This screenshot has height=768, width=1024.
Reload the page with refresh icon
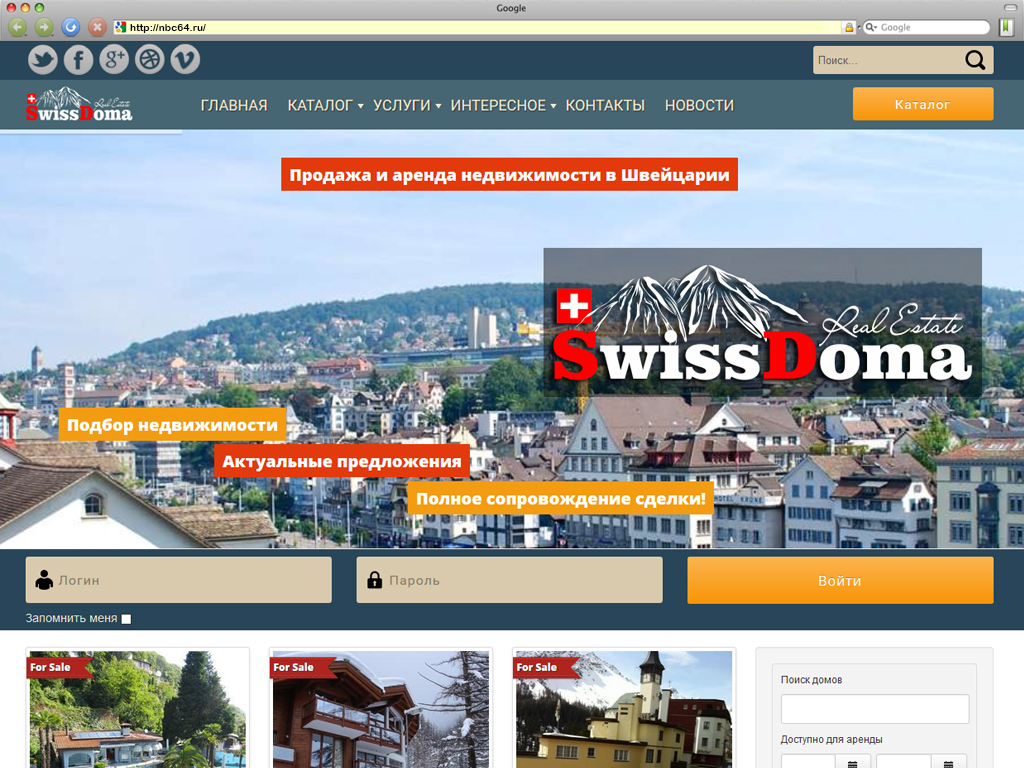click(71, 27)
